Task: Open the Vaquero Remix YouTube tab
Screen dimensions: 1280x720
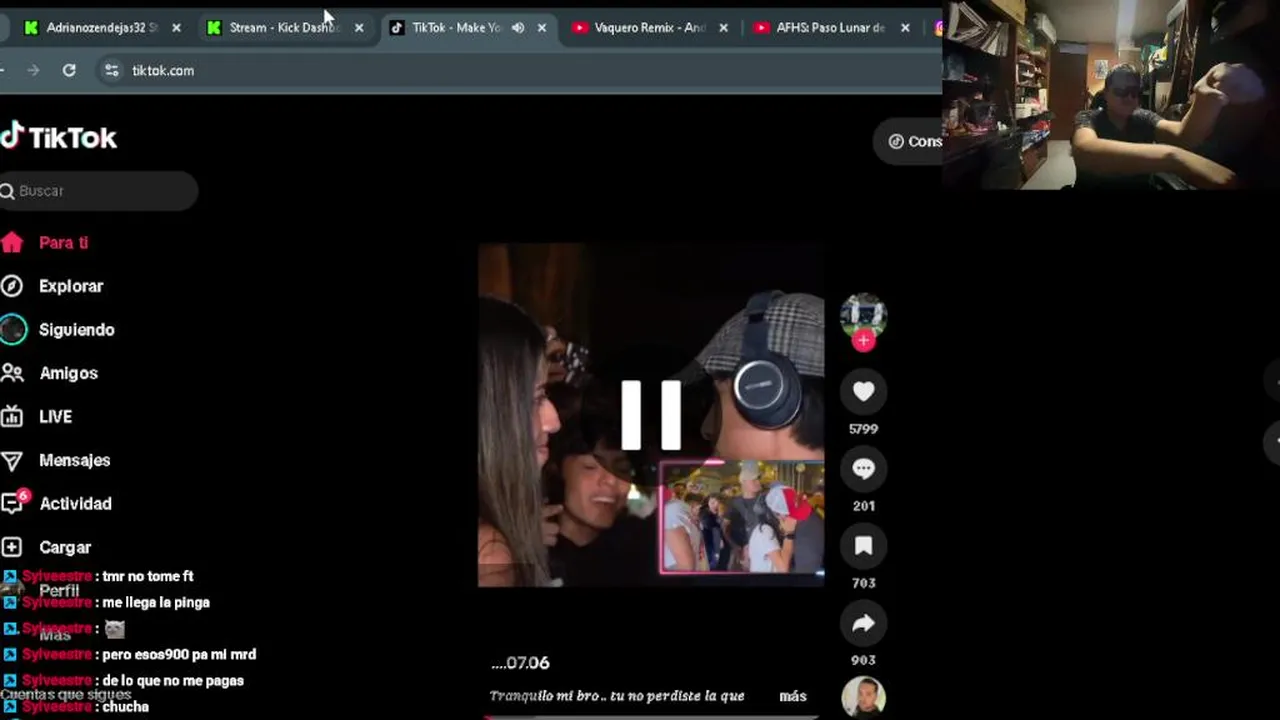Action: (x=649, y=28)
